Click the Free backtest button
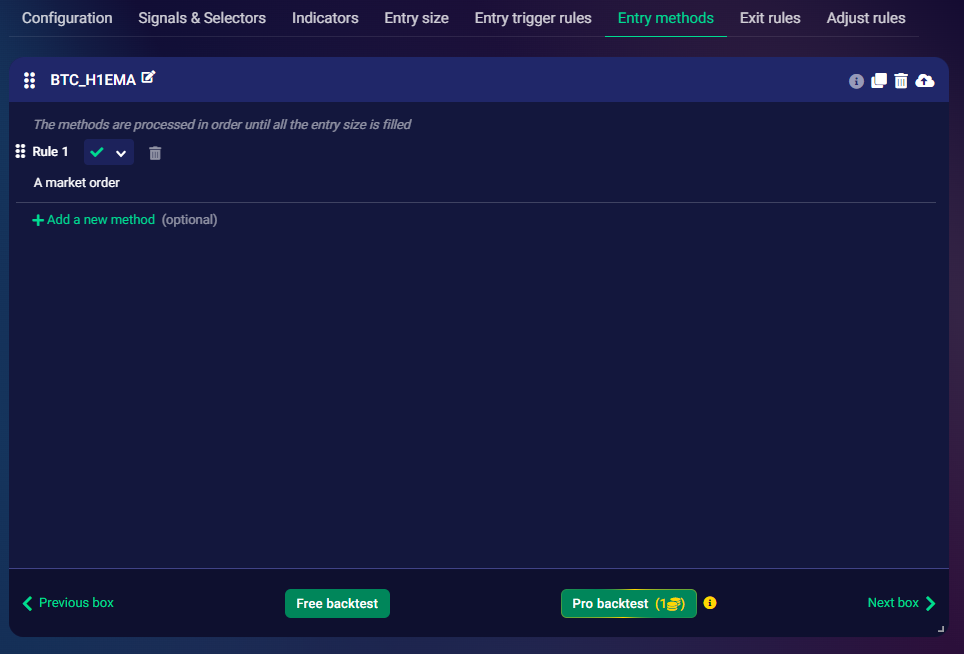 click(337, 604)
